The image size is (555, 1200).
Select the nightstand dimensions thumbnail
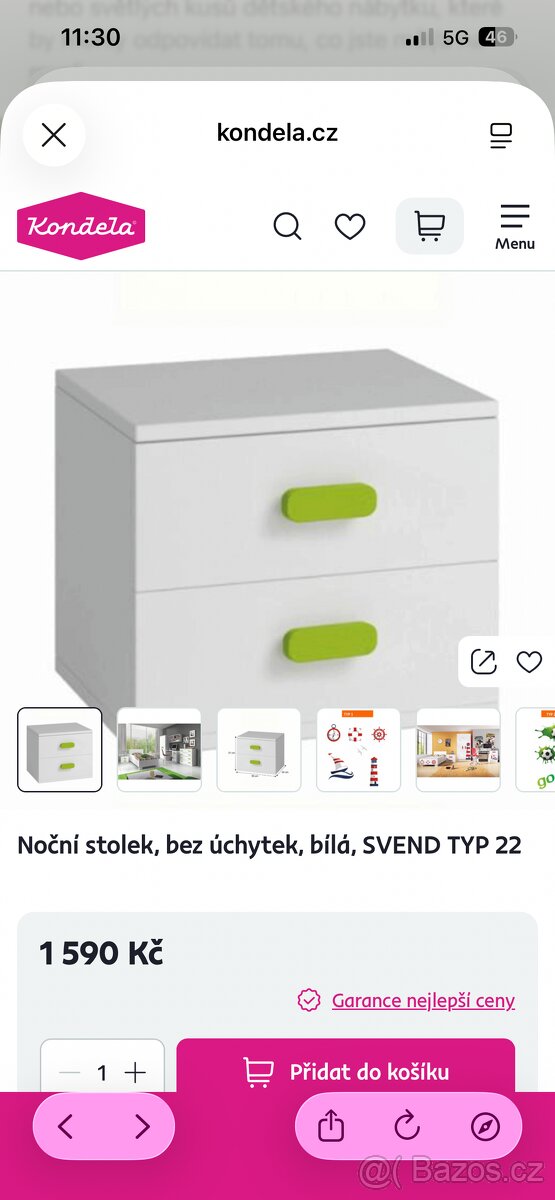point(259,750)
